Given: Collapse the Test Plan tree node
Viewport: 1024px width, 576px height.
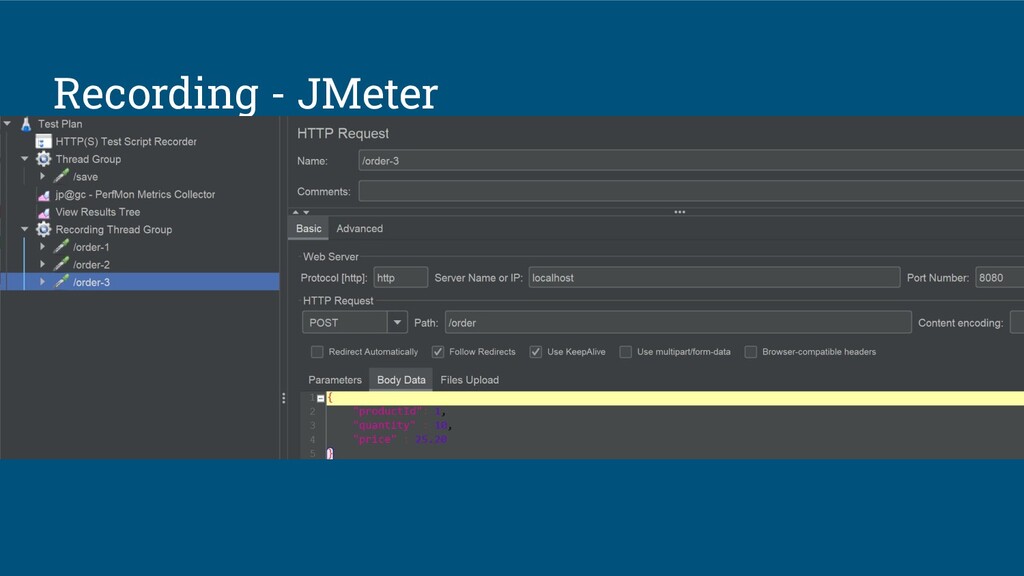Looking at the screenshot, I should [7, 123].
